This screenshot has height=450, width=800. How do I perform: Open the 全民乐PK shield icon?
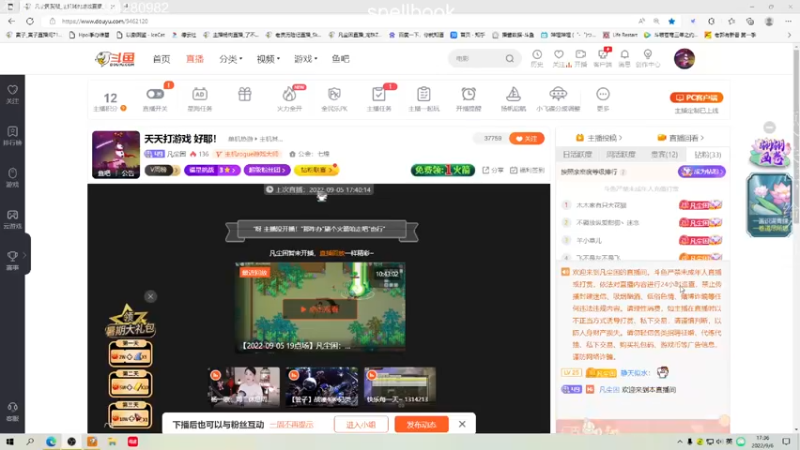334,94
